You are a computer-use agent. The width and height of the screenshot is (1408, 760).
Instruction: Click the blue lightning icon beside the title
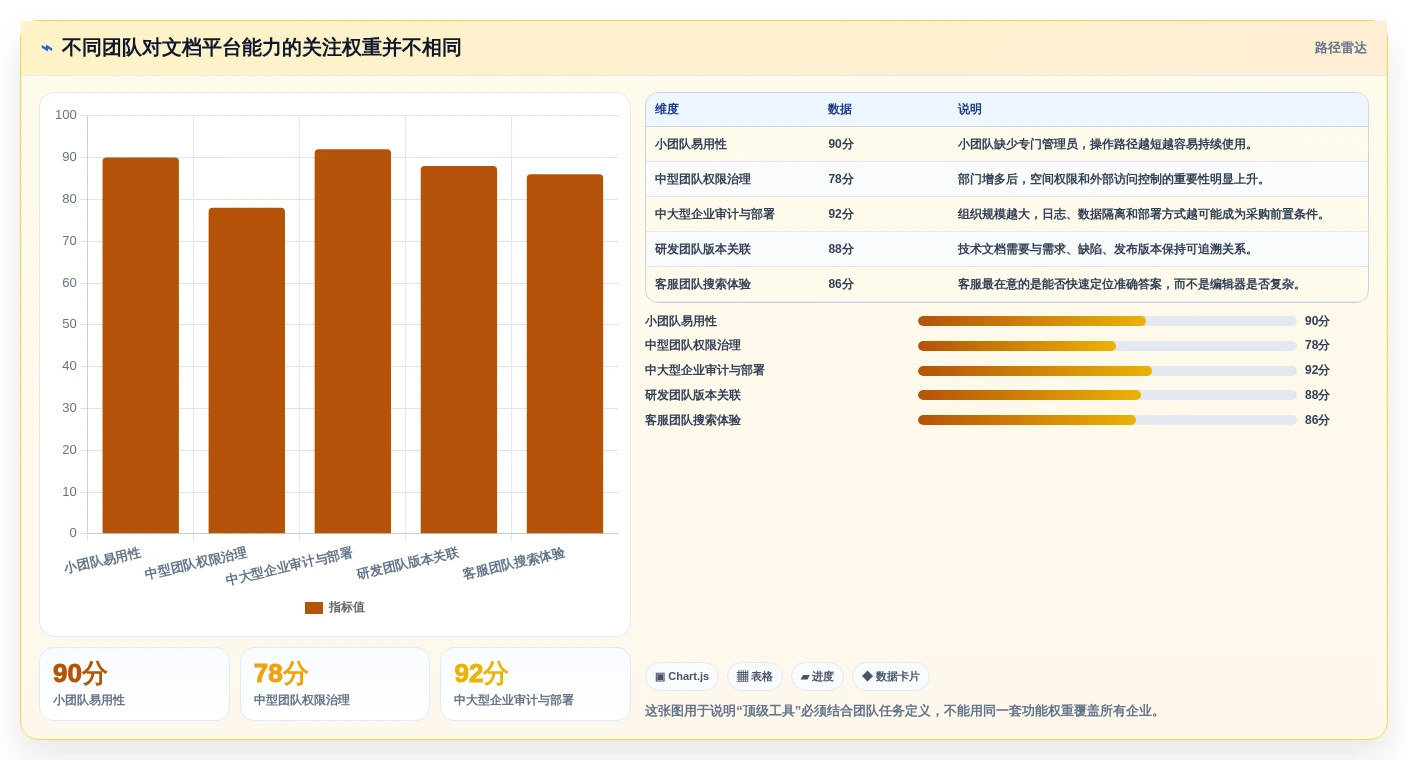[x=47, y=48]
